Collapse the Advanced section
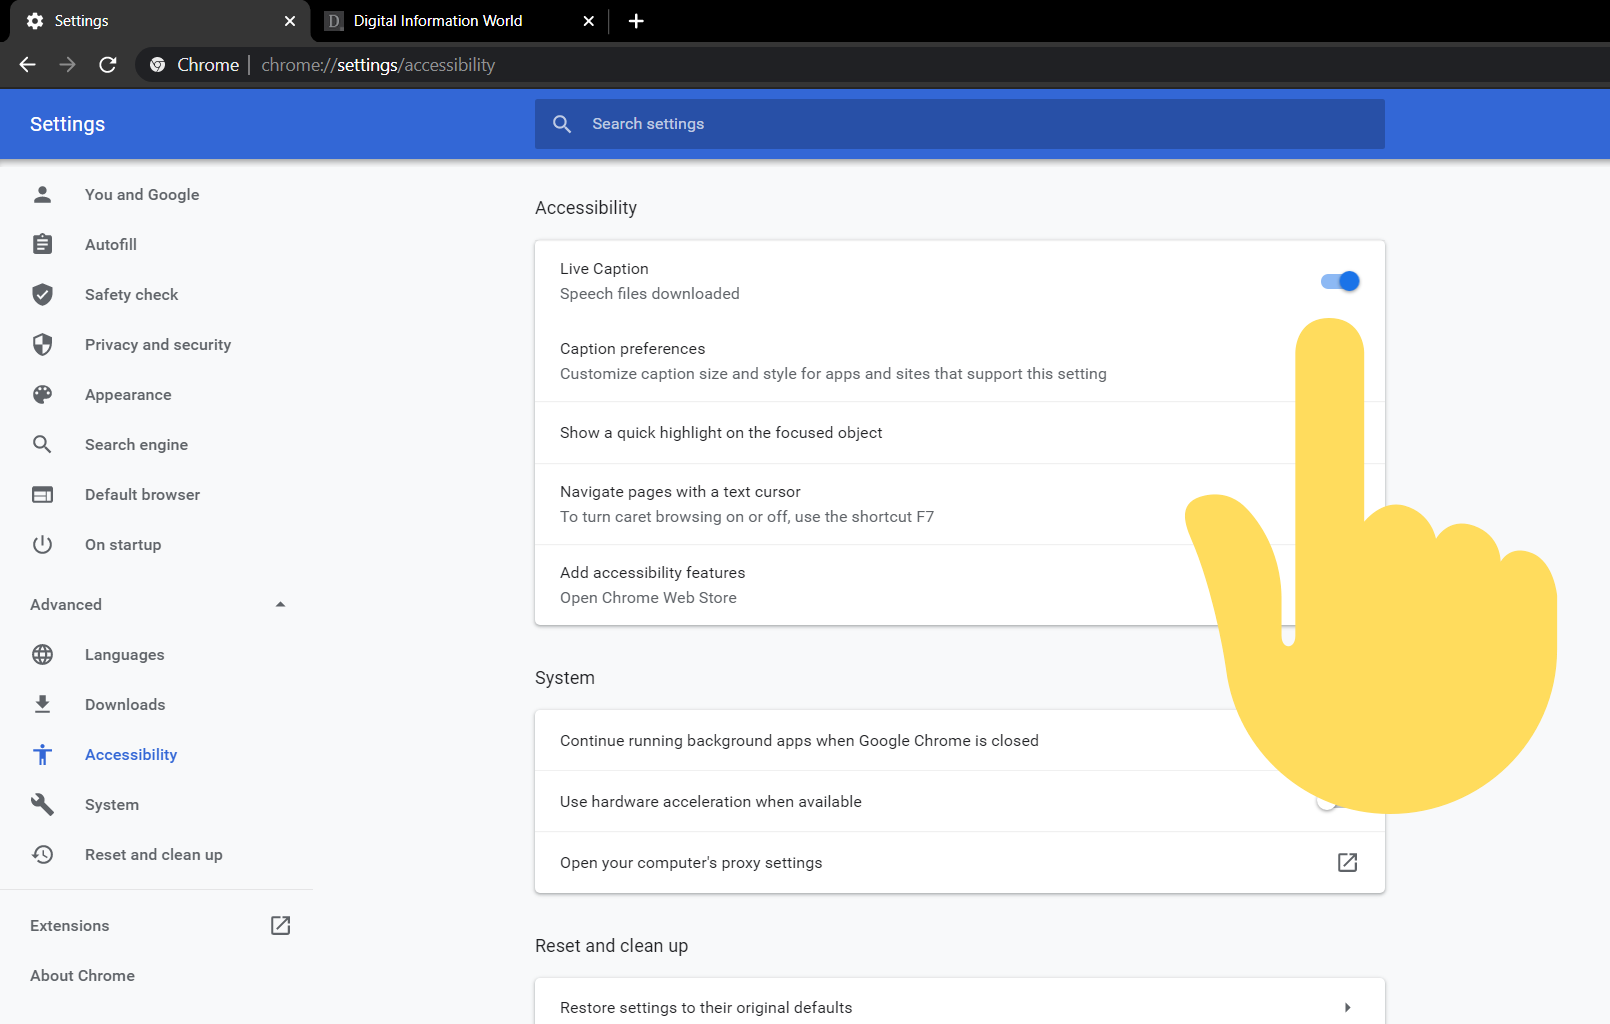The height and width of the screenshot is (1024, 1610). click(x=280, y=604)
